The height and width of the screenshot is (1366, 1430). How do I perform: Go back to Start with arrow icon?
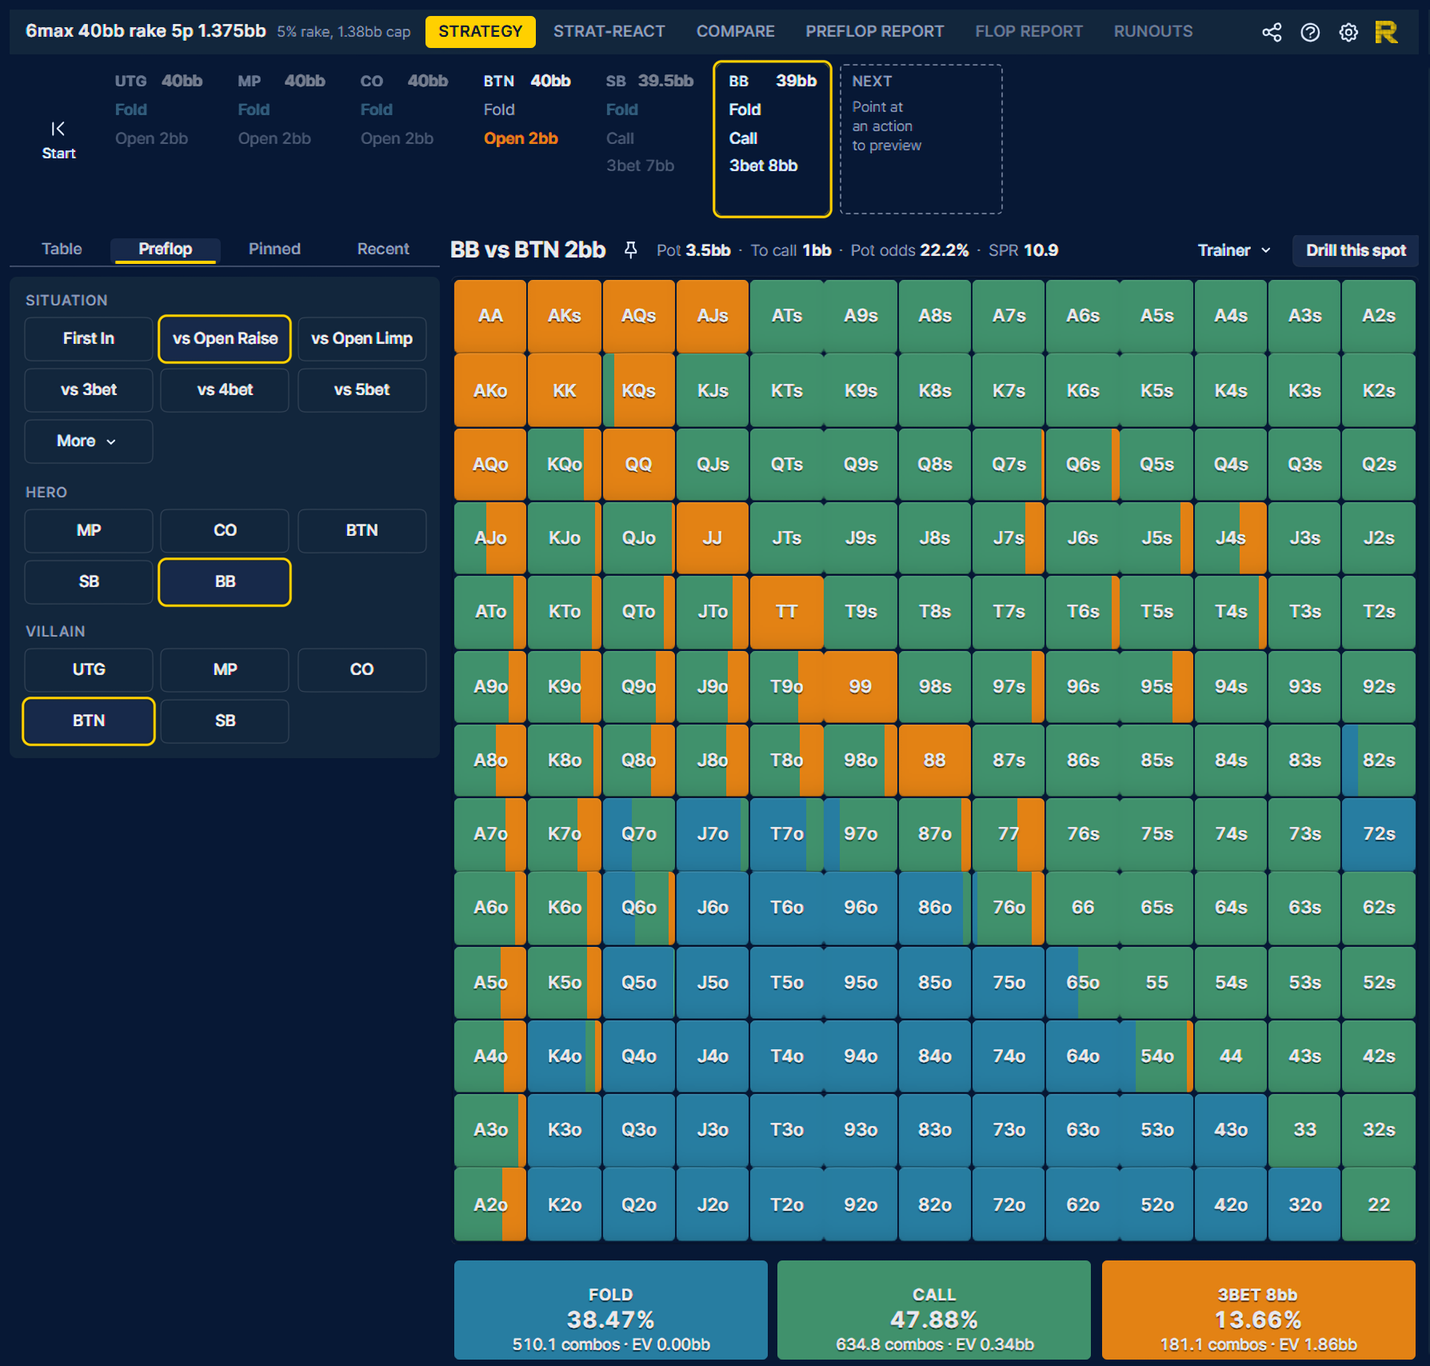(58, 140)
